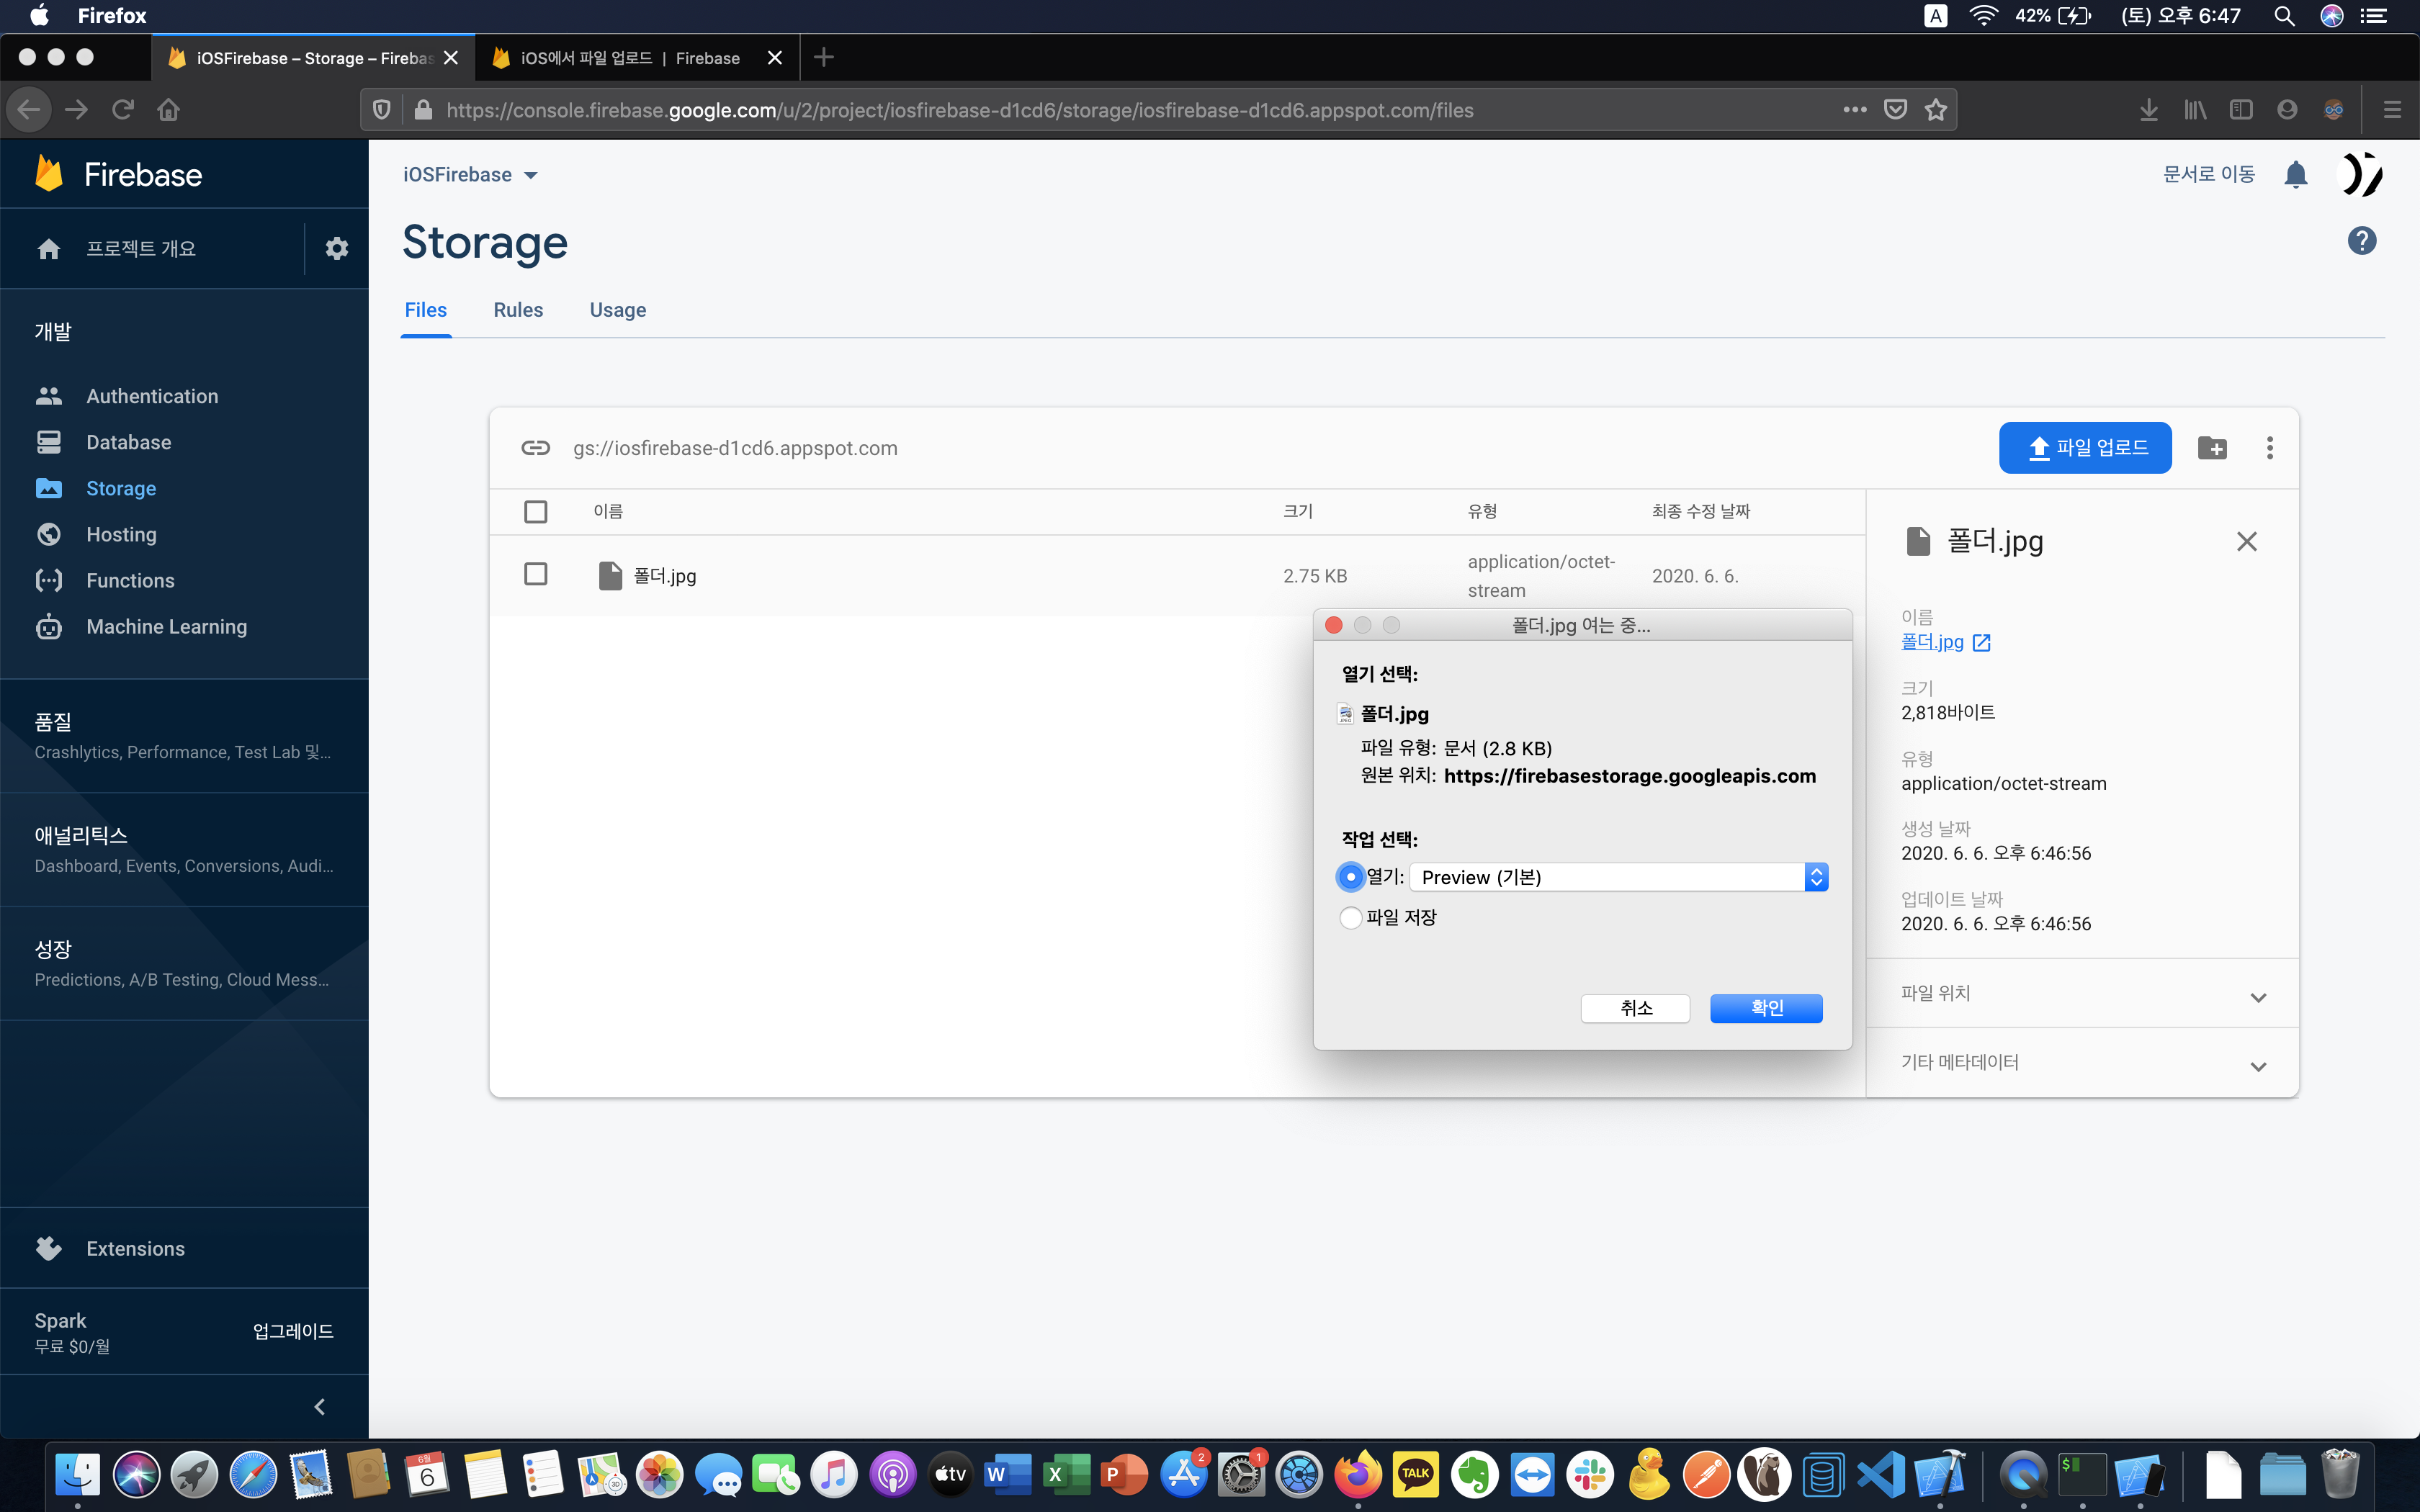Click the notifications bell icon
This screenshot has width=2420, height=1512.
(2295, 175)
